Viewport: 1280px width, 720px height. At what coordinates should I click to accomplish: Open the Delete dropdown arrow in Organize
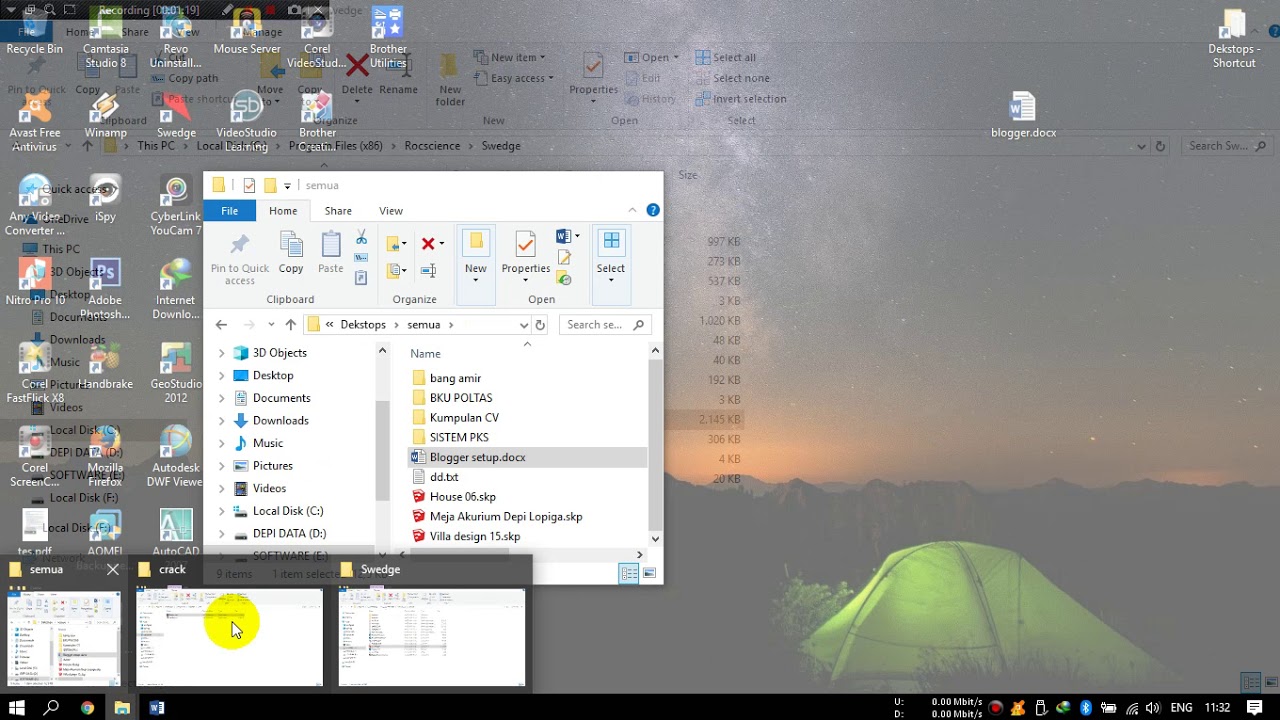[x=442, y=244]
